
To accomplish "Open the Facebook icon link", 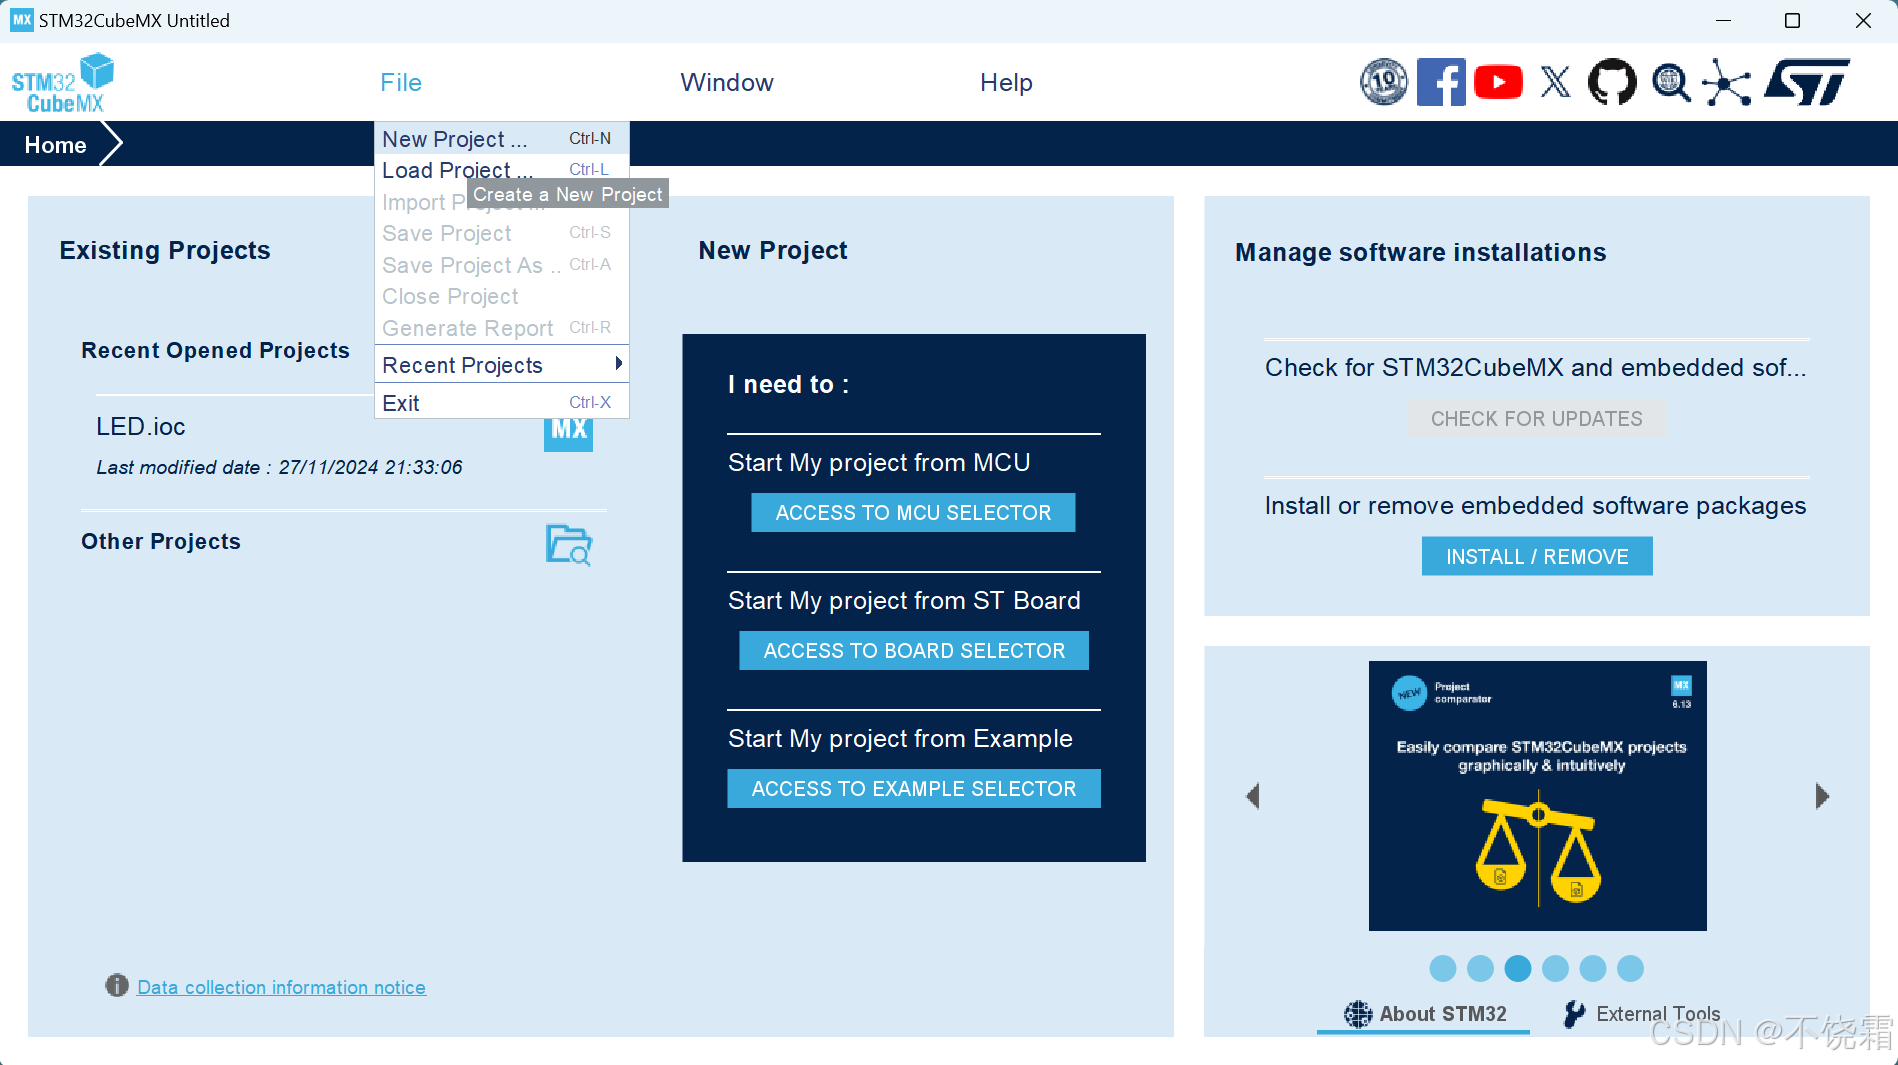I will (x=1441, y=82).
